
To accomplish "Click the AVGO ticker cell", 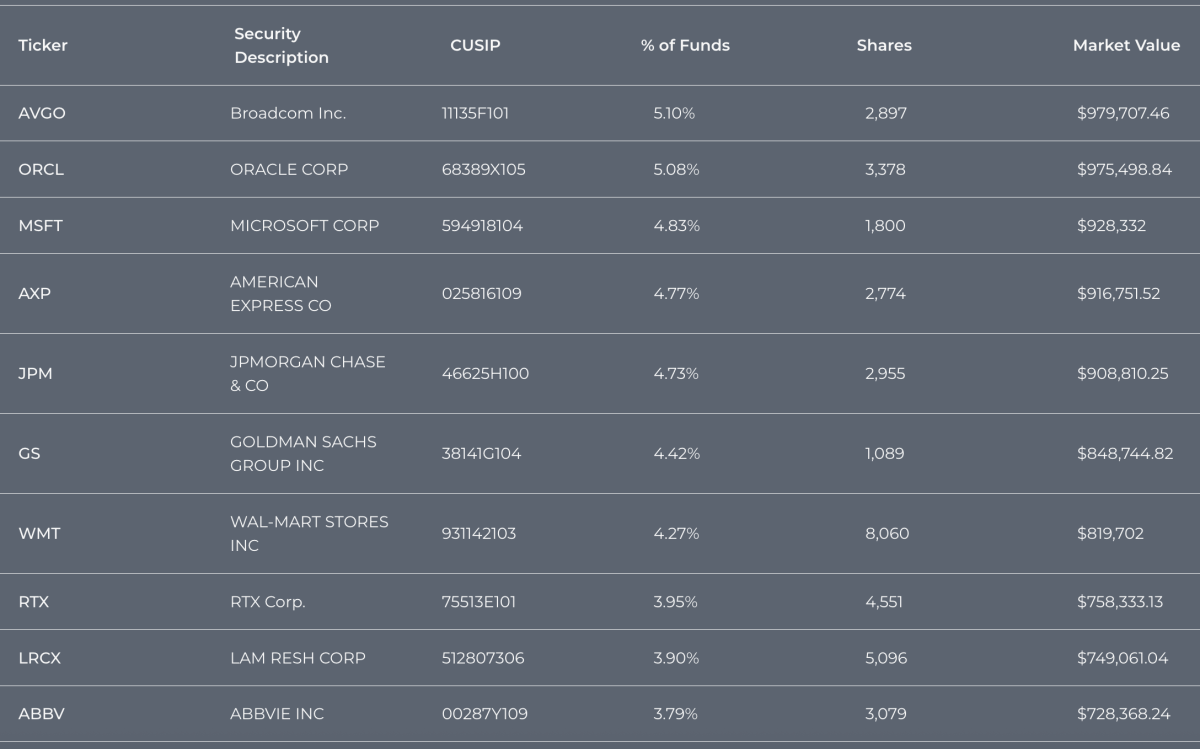I will pos(42,113).
